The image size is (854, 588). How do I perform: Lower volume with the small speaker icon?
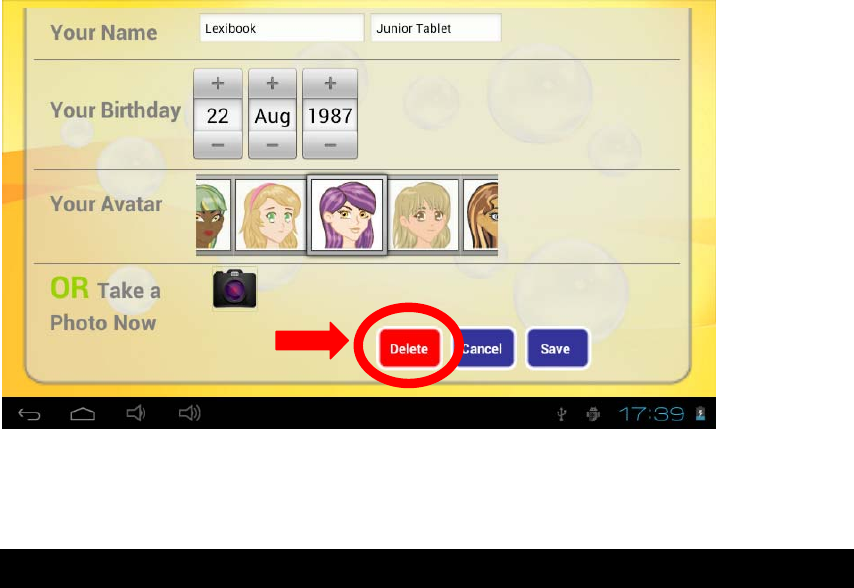(x=136, y=413)
